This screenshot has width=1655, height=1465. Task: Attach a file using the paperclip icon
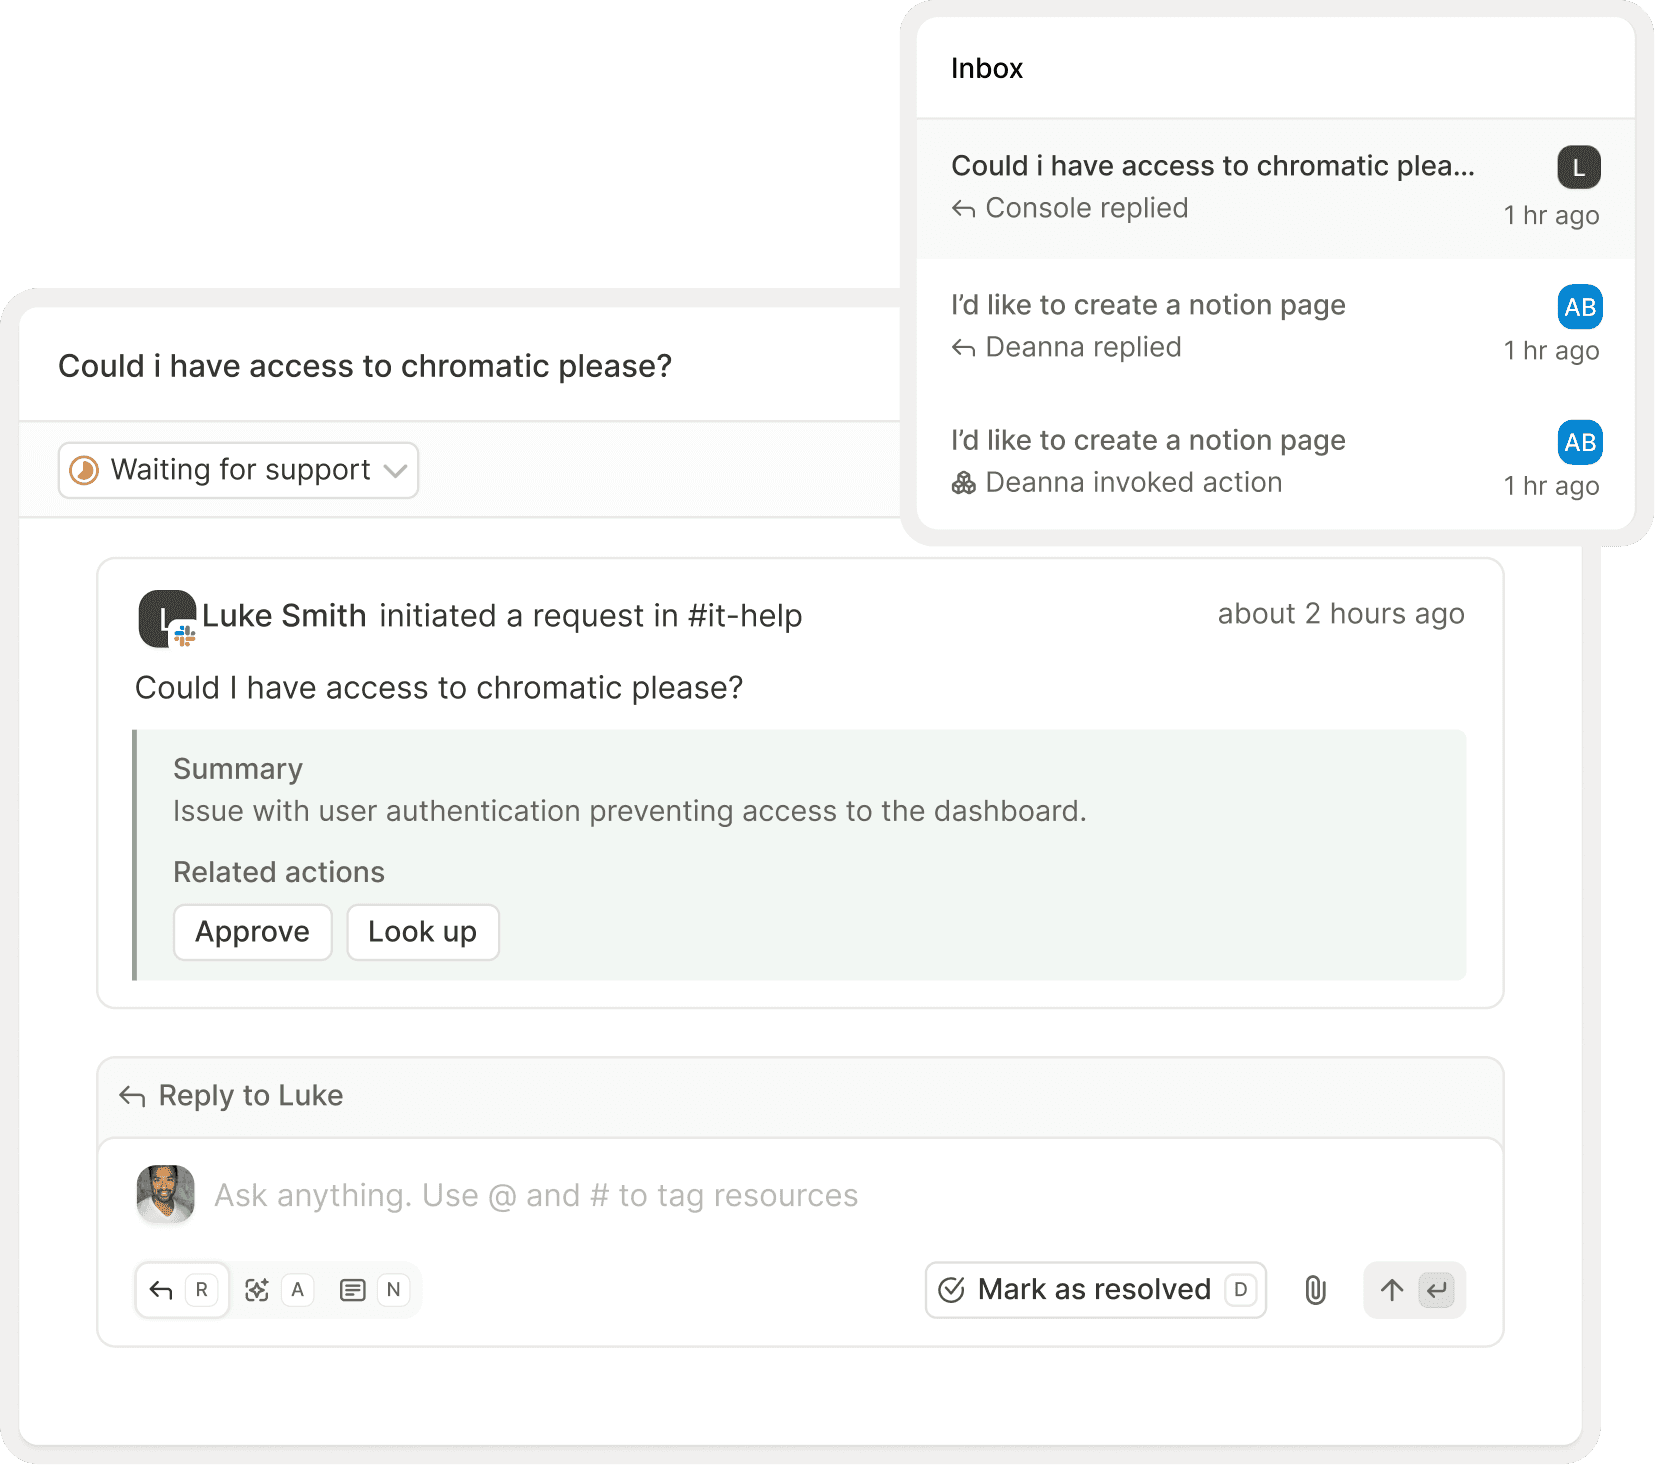tap(1315, 1290)
